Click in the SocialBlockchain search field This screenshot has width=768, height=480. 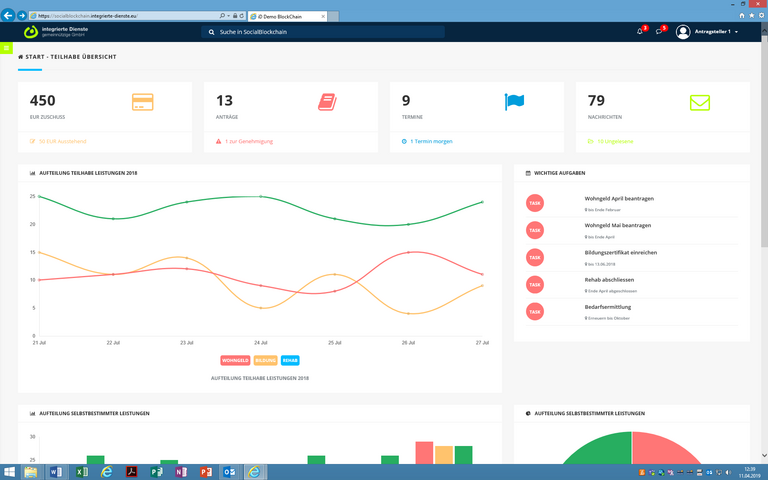325,32
